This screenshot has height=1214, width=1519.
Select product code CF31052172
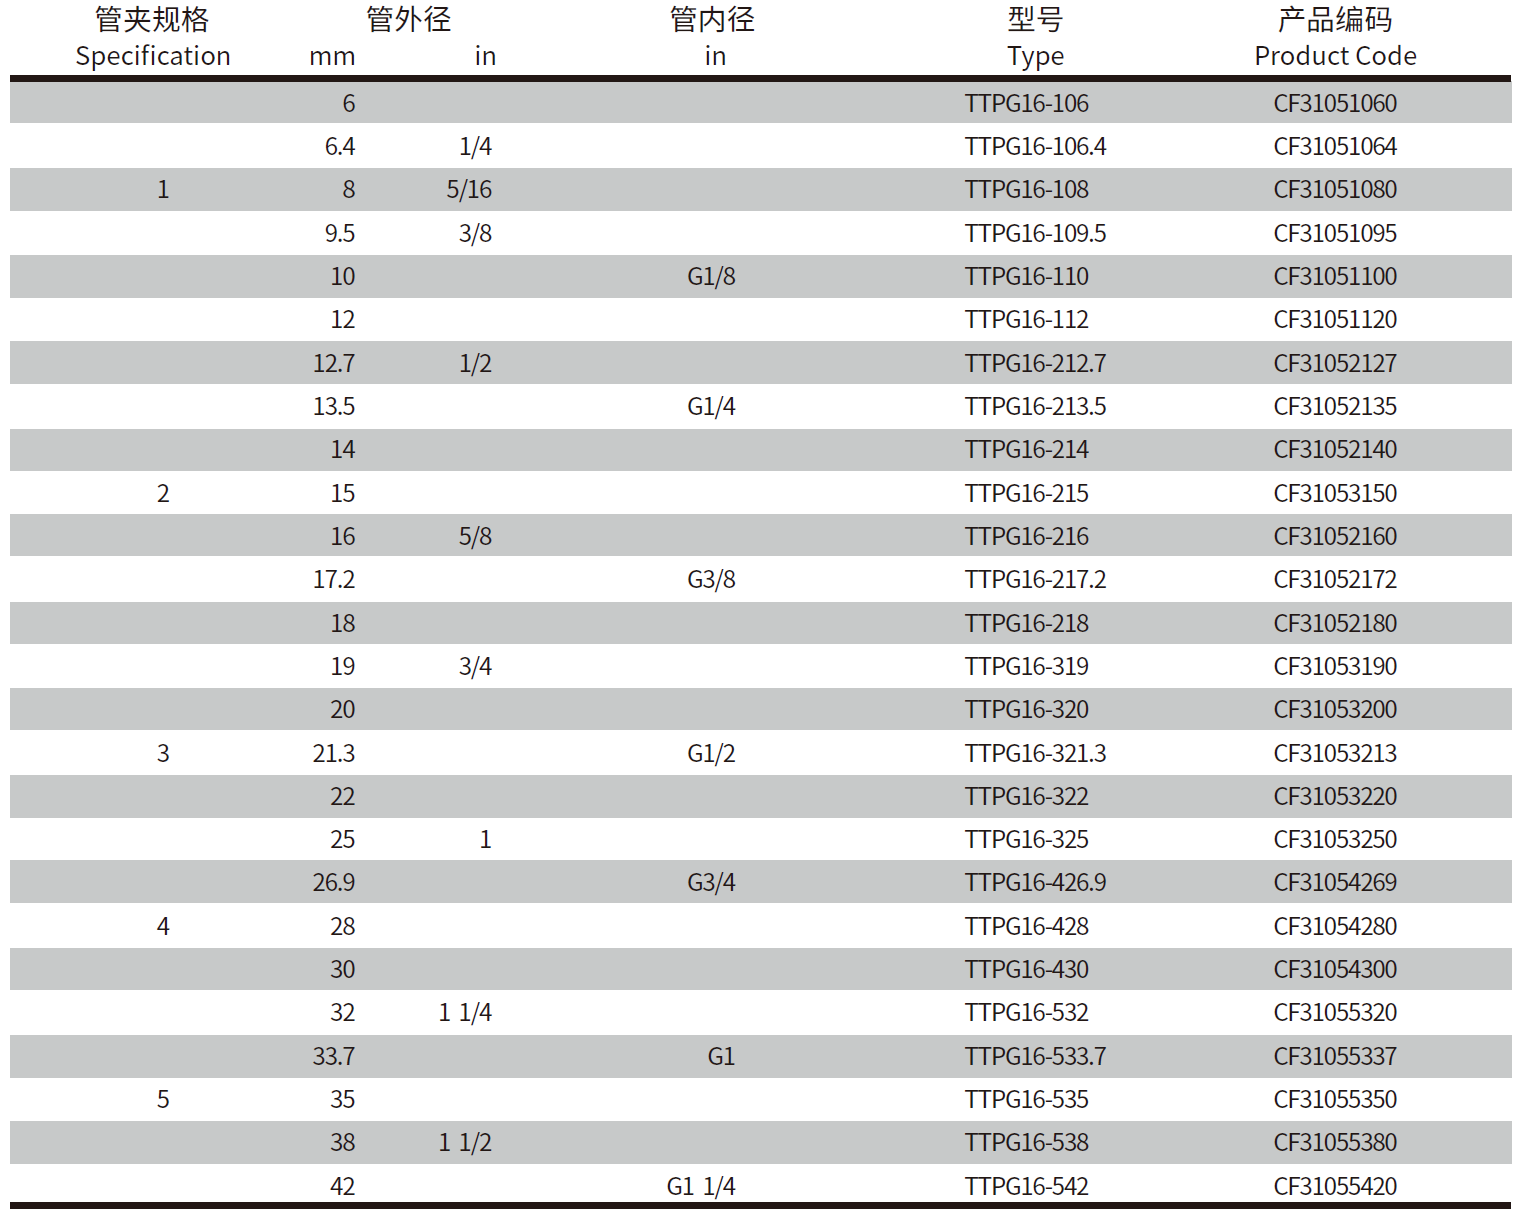click(1335, 579)
